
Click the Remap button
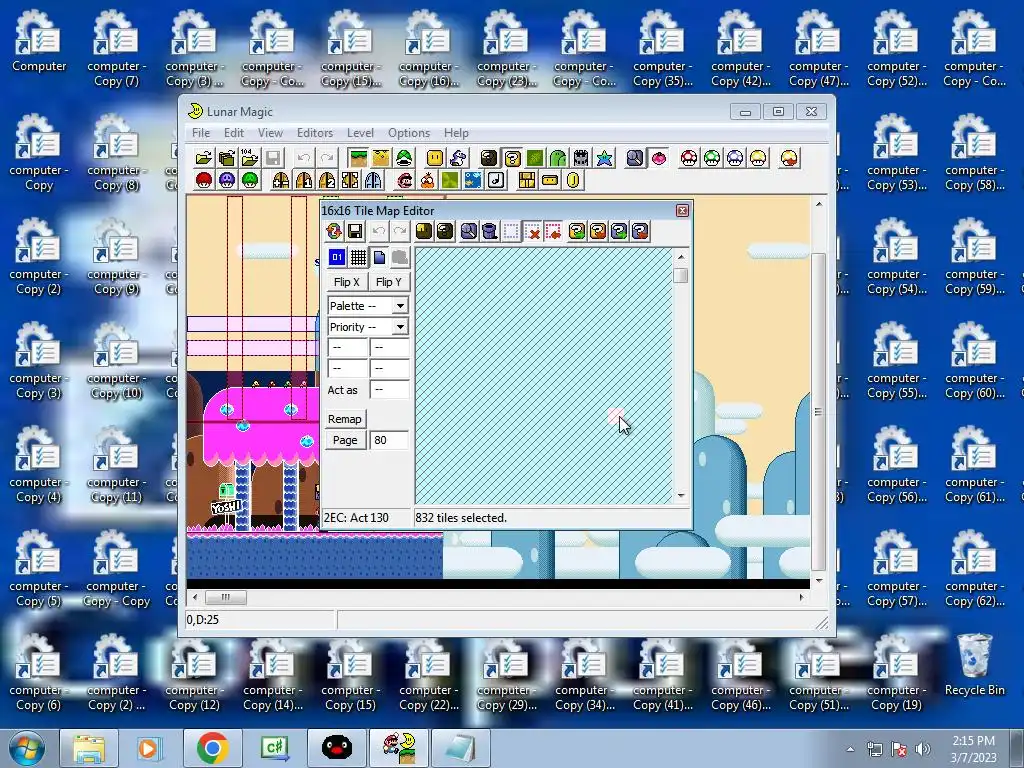[x=345, y=419]
